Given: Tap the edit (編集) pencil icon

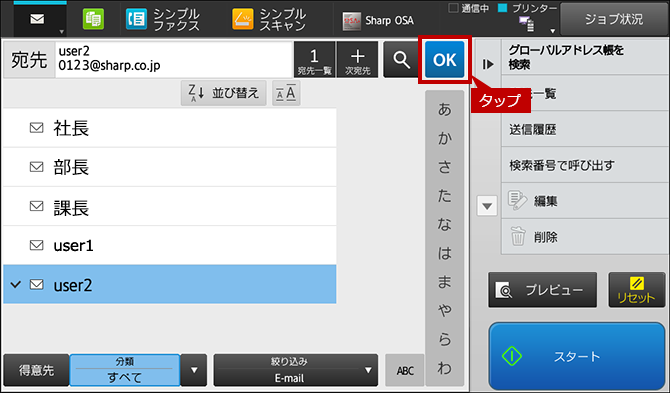Looking at the screenshot, I should (517, 200).
